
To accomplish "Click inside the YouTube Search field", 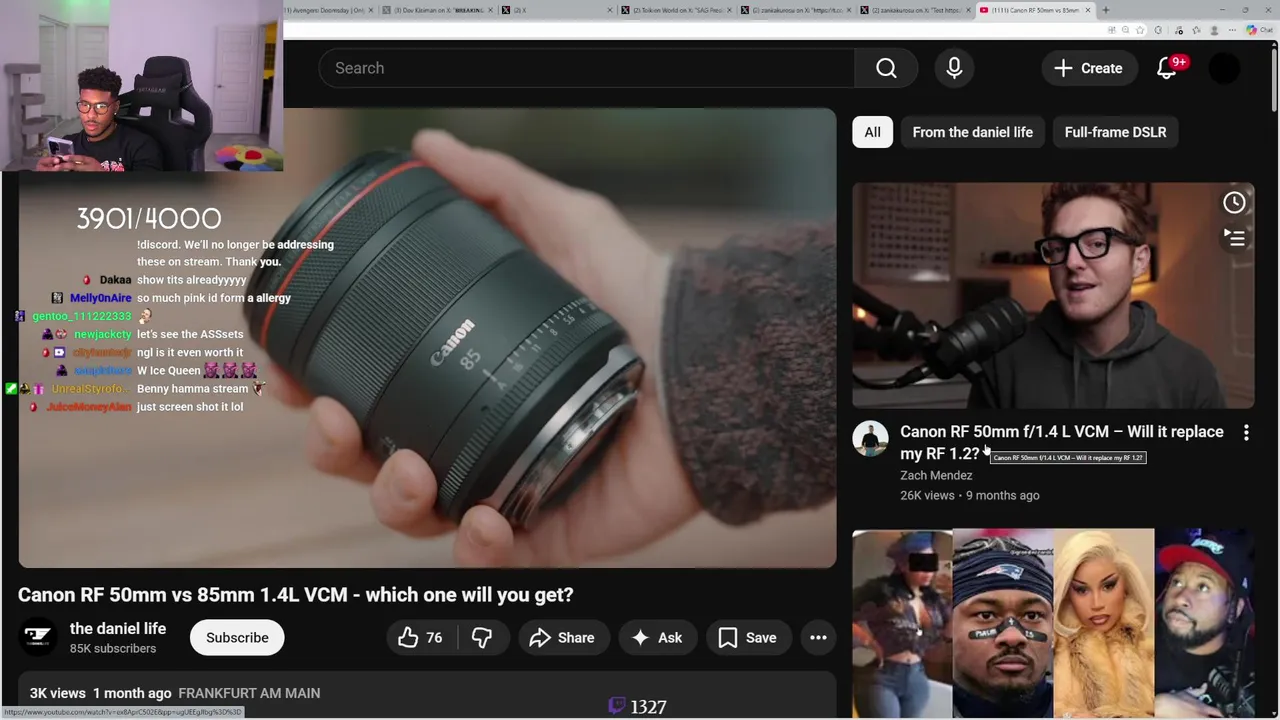I will (x=586, y=68).
